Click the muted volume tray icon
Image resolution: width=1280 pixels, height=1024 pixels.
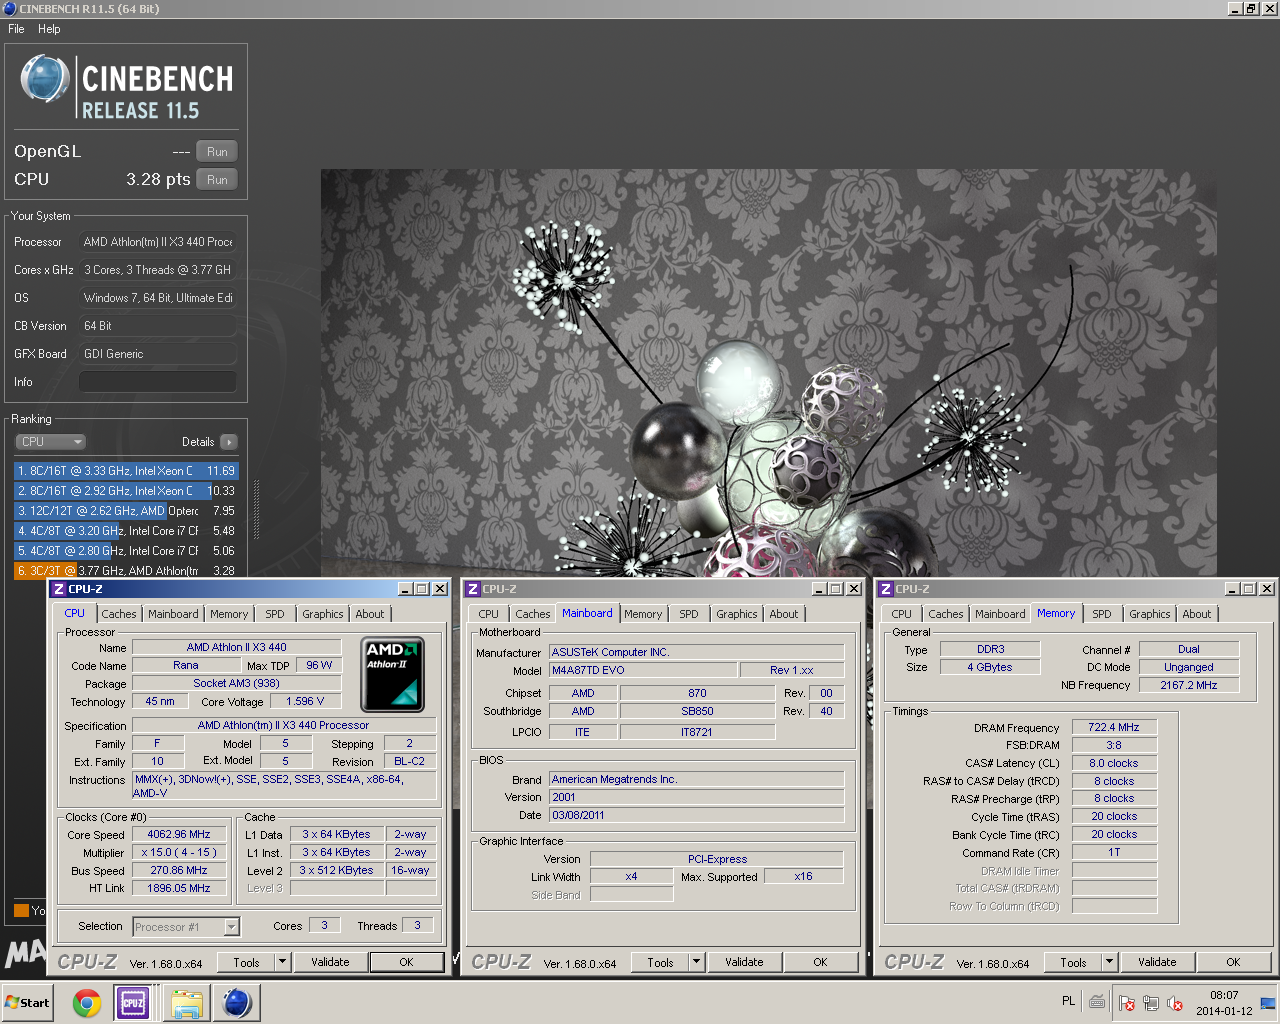1175,1003
